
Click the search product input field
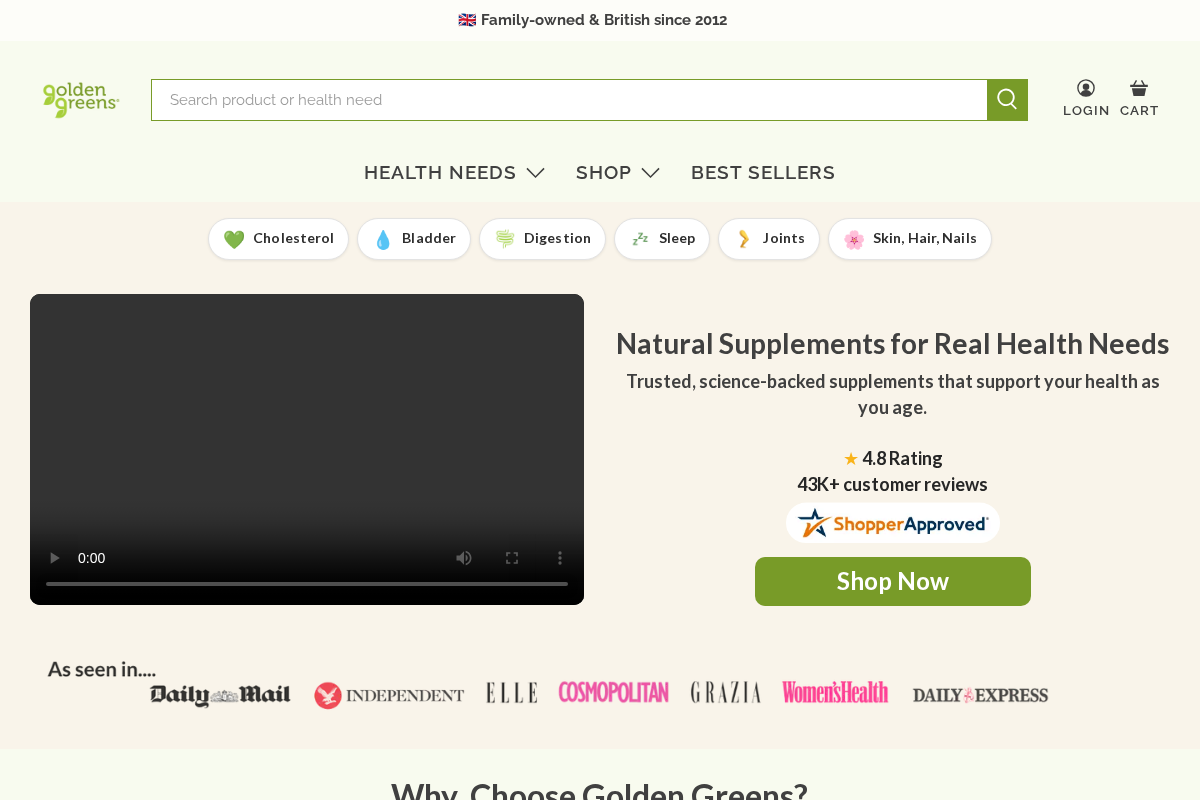[x=570, y=99]
